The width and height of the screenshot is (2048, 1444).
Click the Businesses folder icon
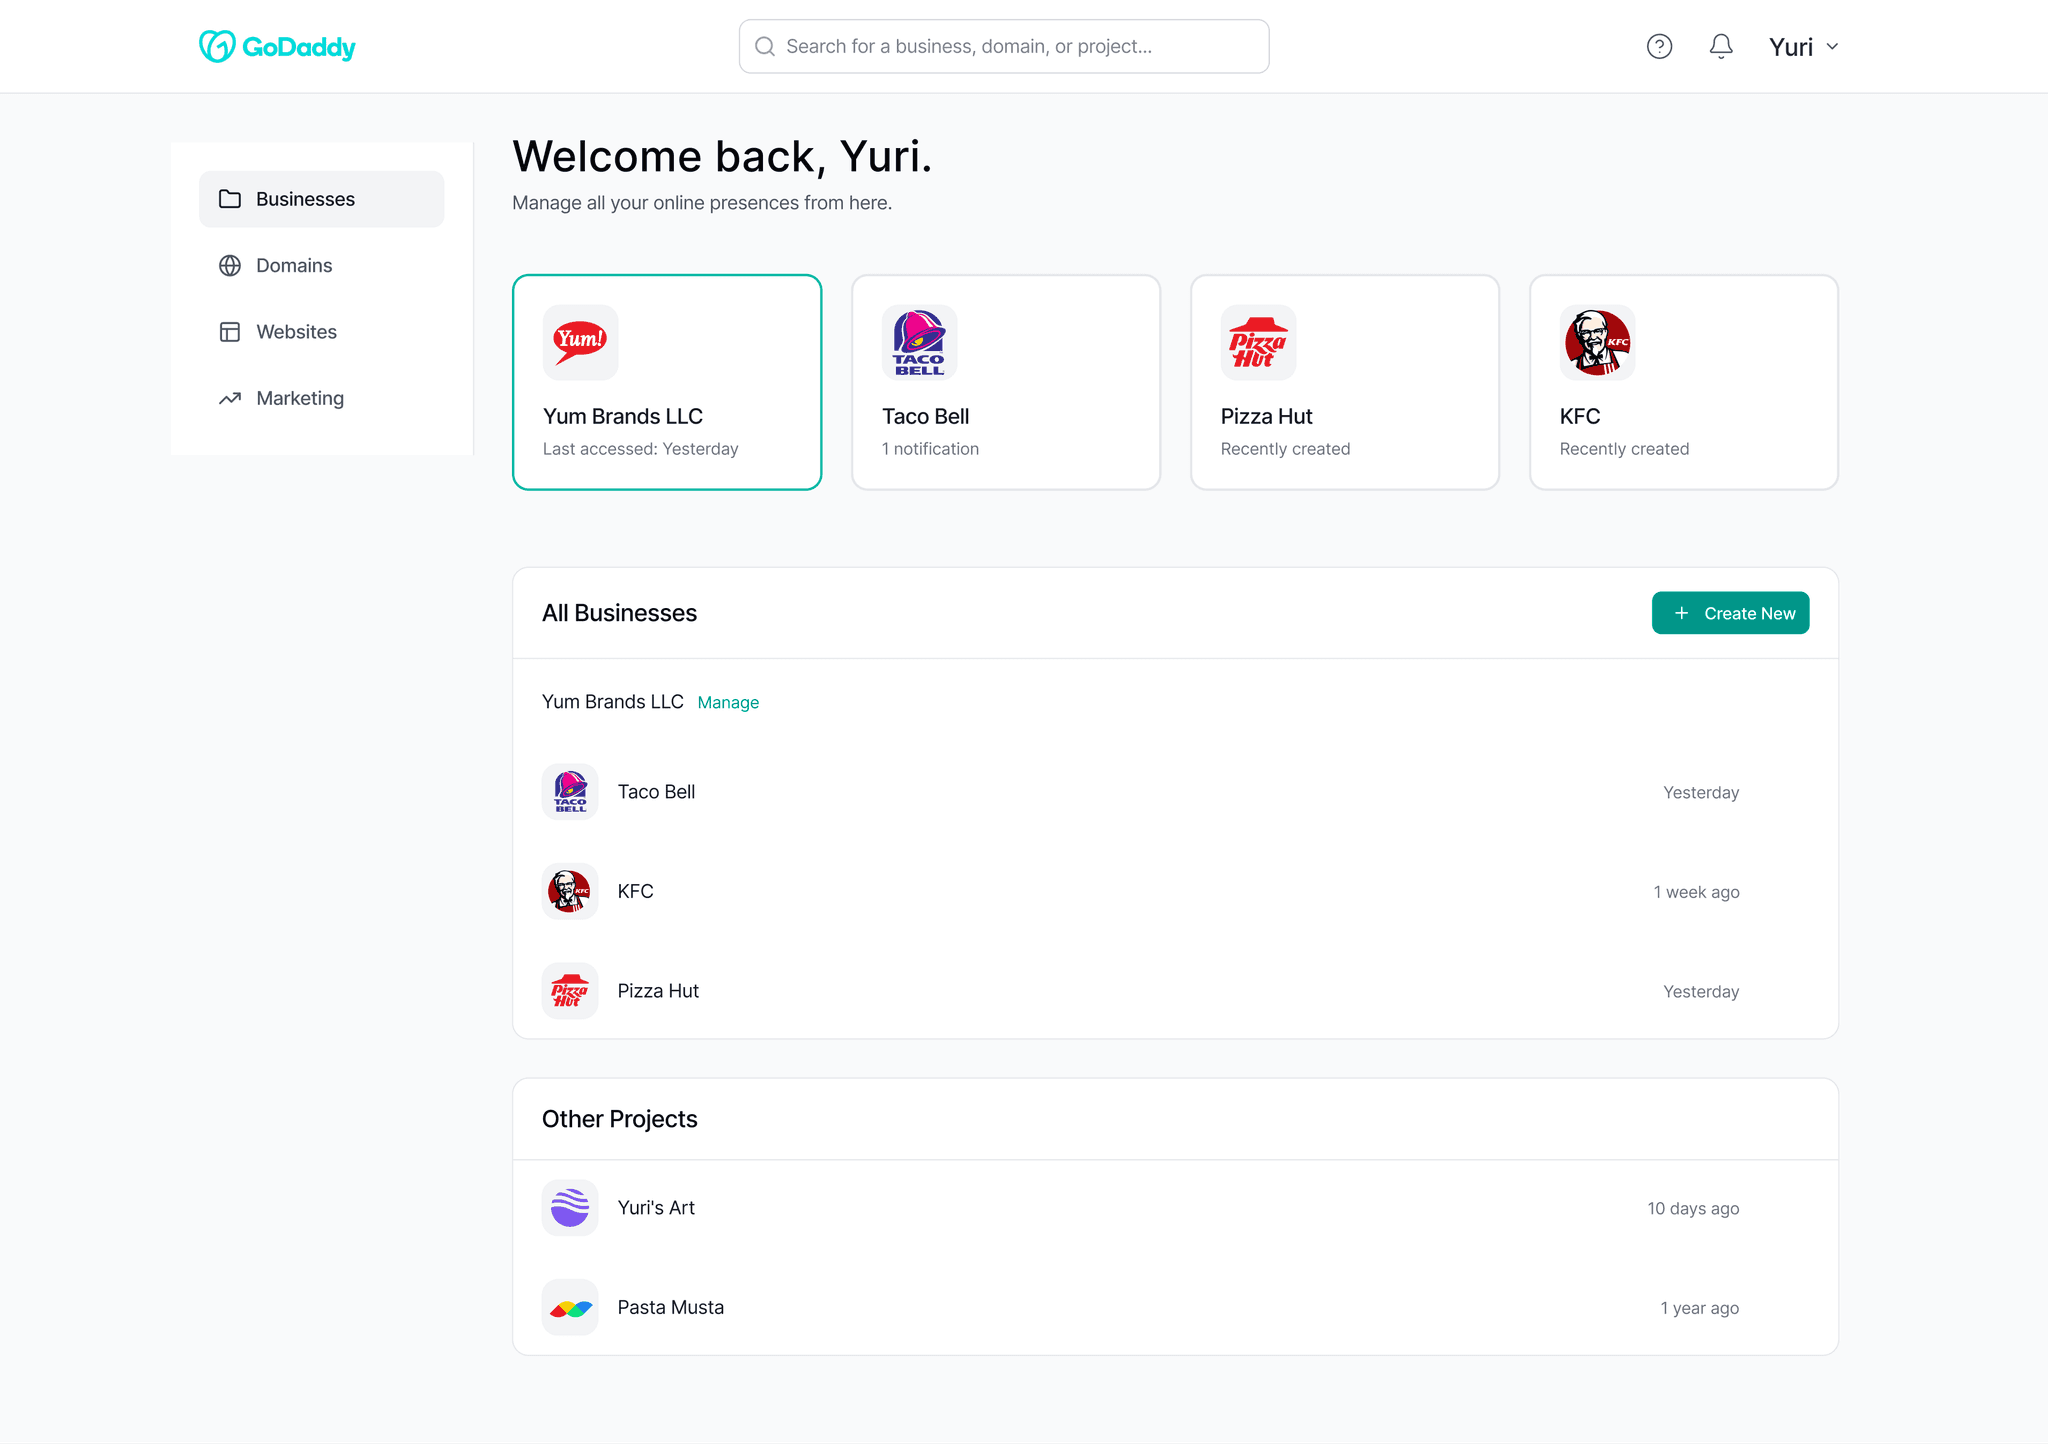click(230, 199)
